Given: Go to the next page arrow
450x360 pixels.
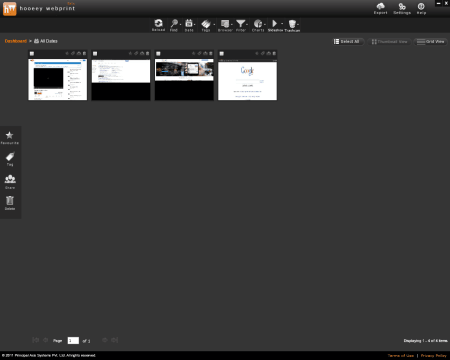Looking at the screenshot, I should 105,340.
